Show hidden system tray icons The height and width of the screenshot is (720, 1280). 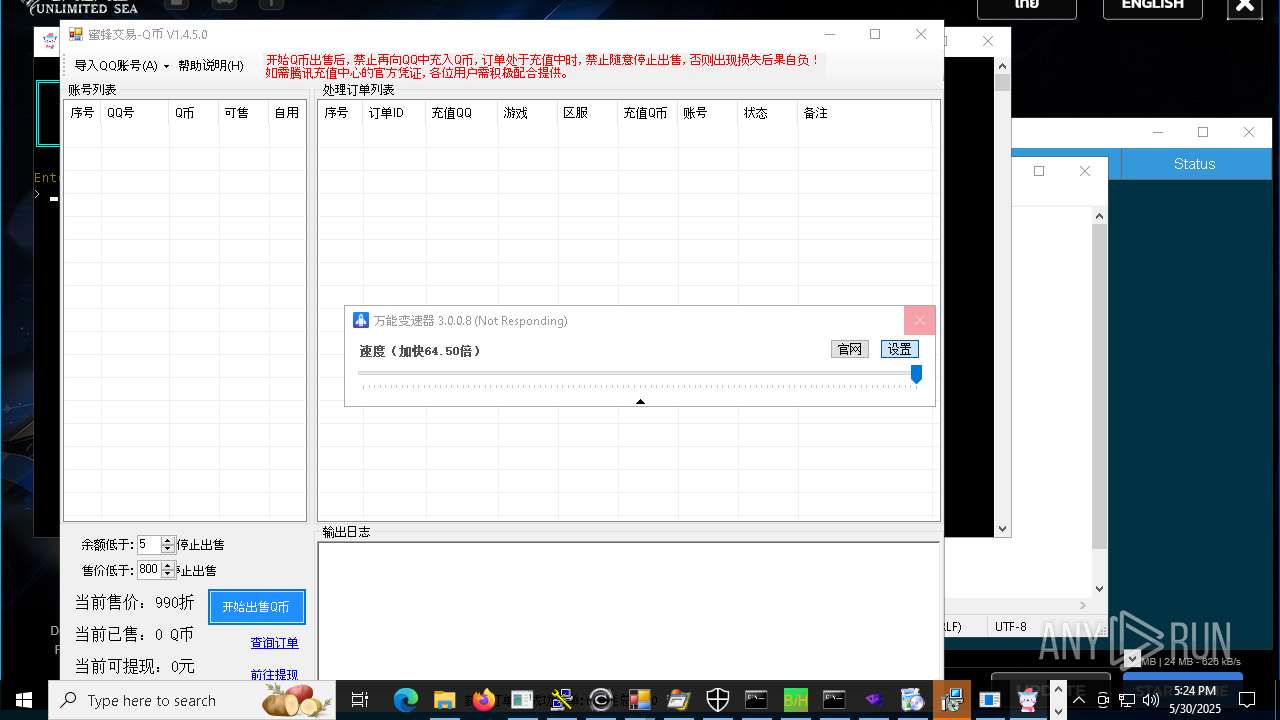click(x=1079, y=700)
